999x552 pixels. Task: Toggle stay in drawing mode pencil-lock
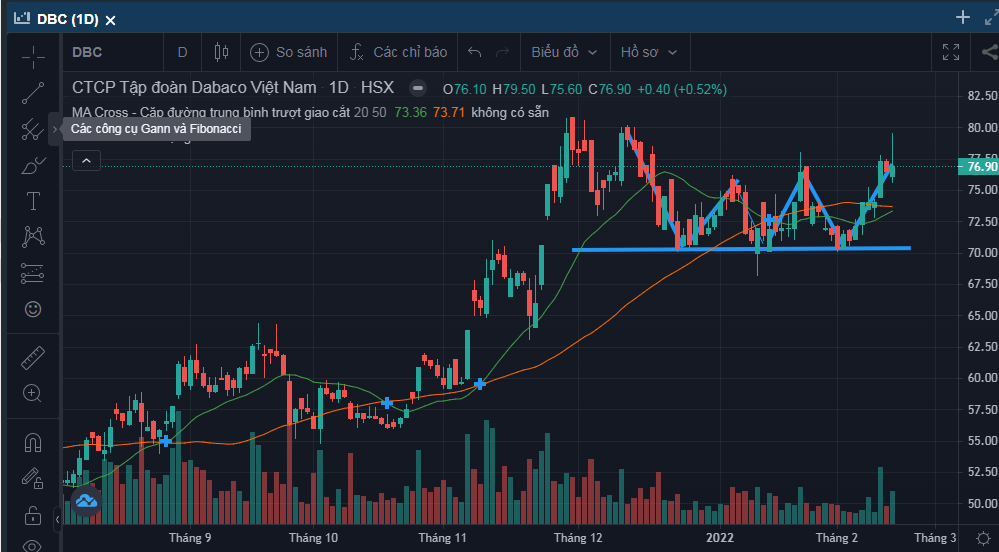33,479
